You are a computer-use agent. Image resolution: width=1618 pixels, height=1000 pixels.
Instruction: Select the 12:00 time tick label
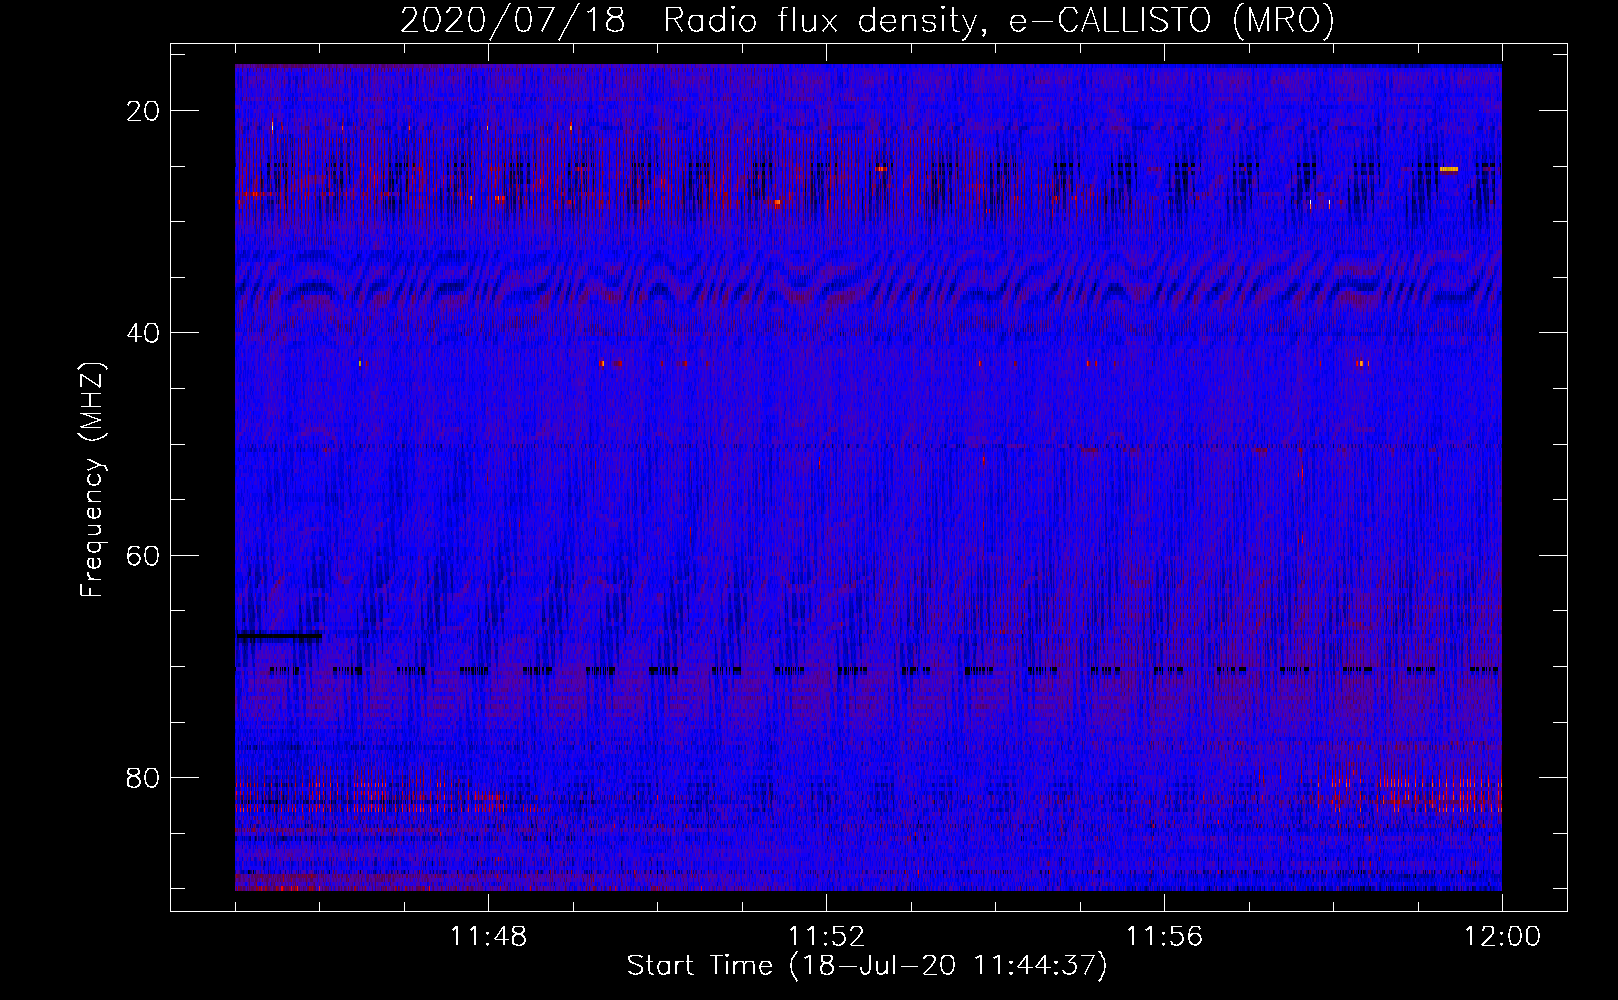point(1502,937)
